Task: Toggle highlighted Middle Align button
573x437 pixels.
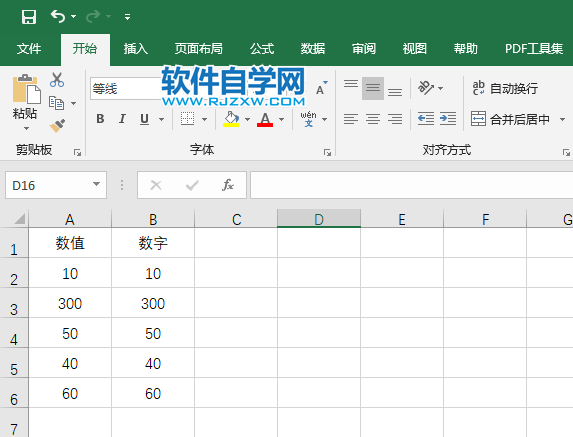Action: 373,88
